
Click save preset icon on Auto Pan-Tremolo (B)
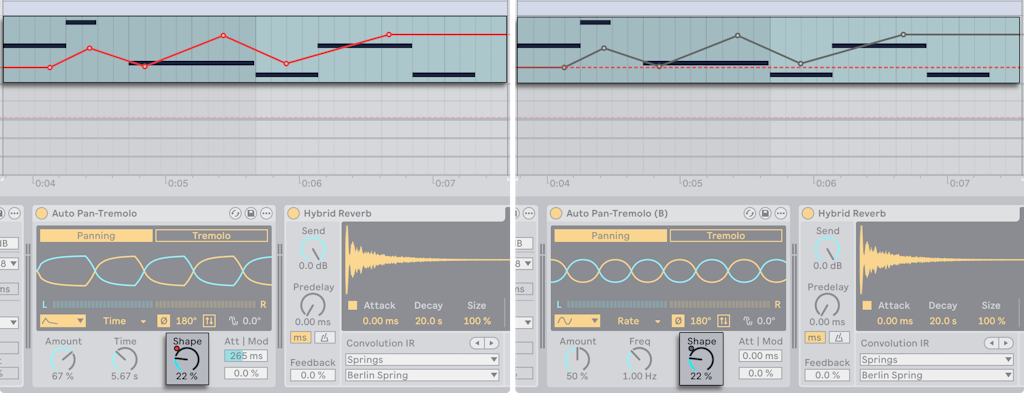pyautogui.click(x=765, y=213)
